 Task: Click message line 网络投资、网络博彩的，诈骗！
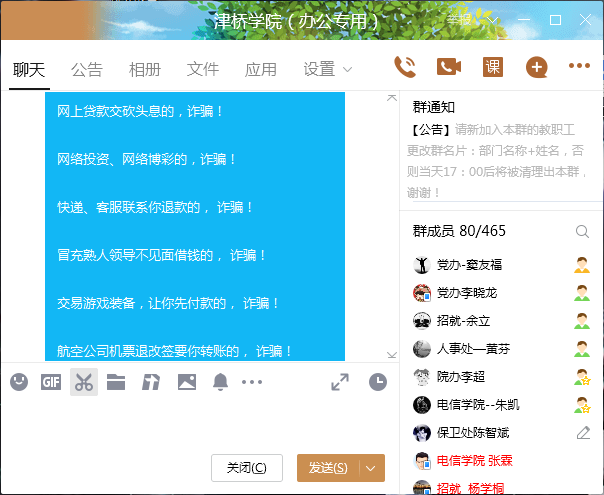tap(146, 159)
